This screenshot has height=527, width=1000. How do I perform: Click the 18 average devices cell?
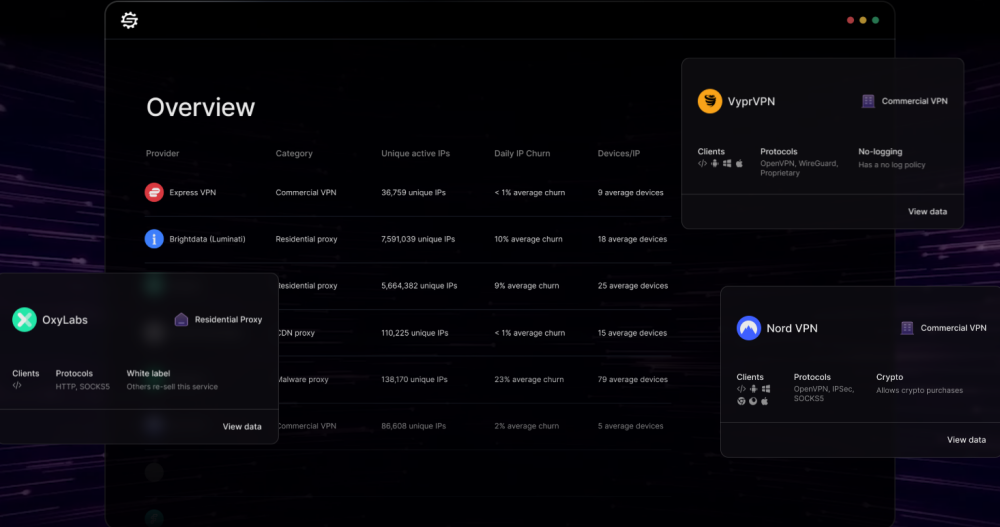(x=632, y=239)
